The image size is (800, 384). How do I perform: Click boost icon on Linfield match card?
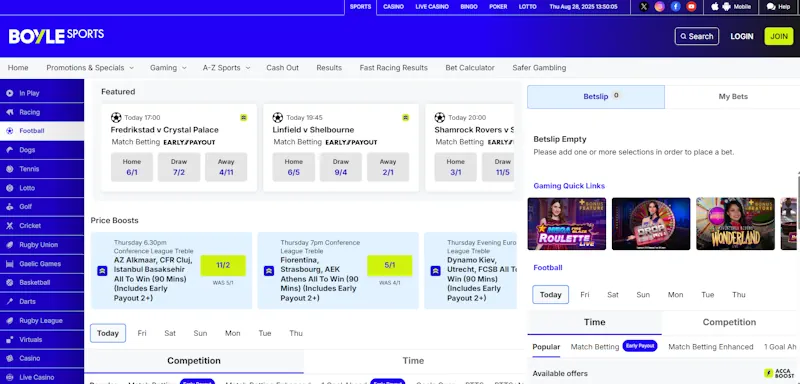coord(406,118)
